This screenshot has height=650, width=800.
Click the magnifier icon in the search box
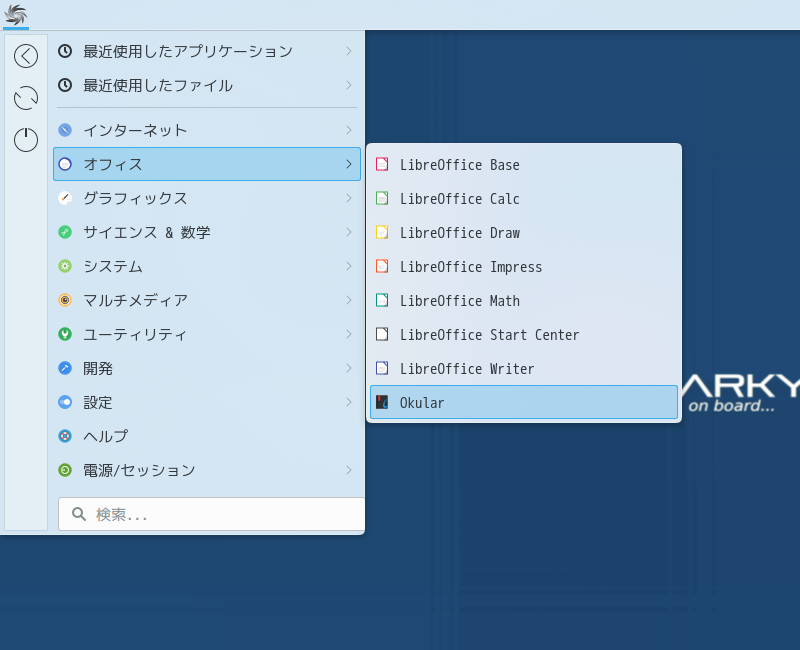79,514
